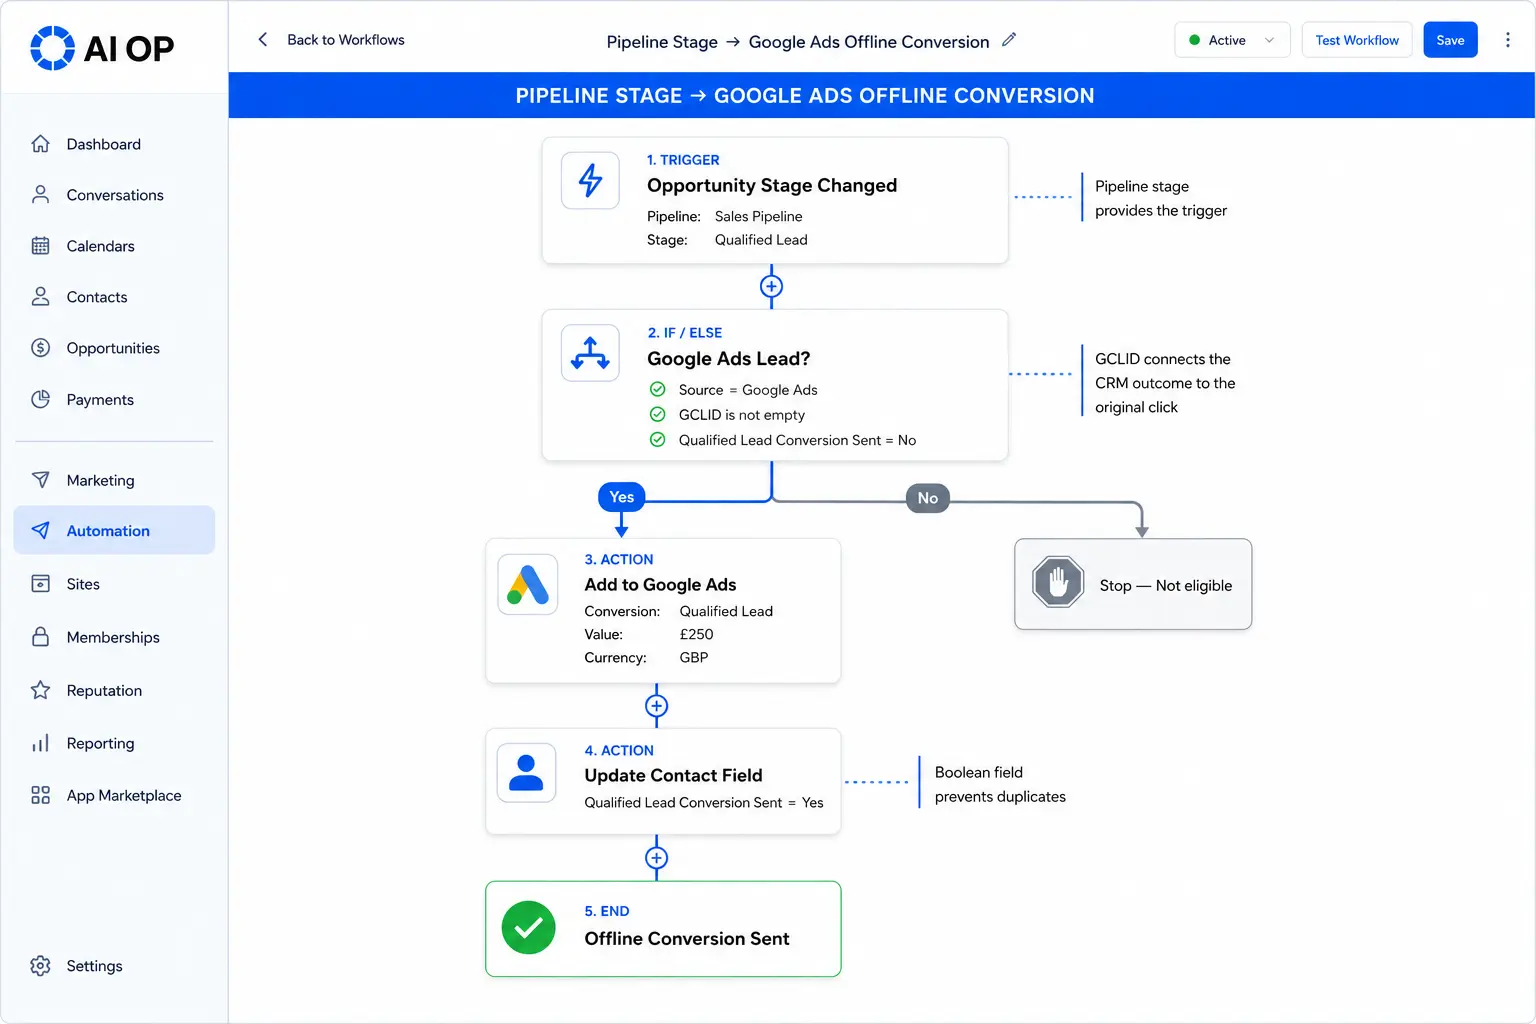Click the Payments pie icon
The height and width of the screenshot is (1024, 1536).
[40, 399]
